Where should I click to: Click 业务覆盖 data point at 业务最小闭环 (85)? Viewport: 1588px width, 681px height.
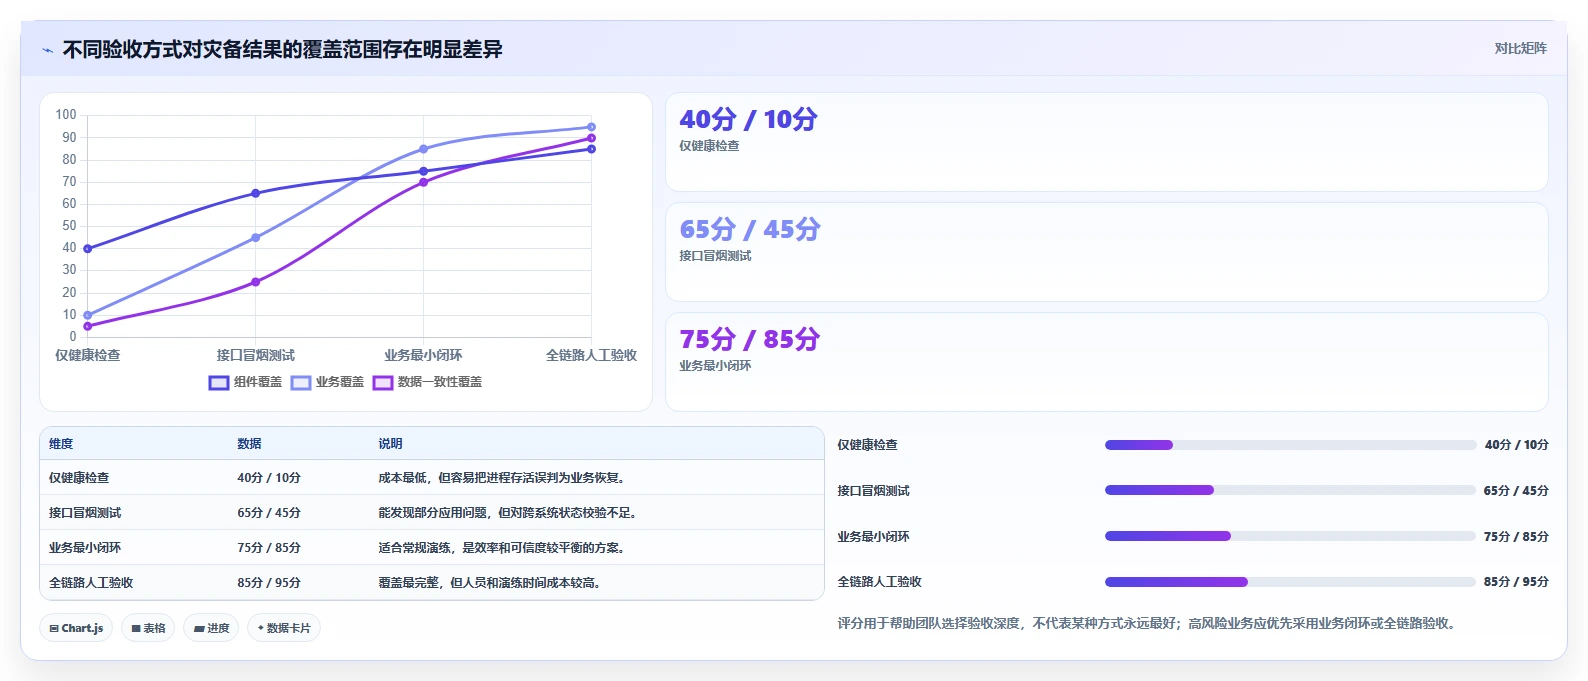[x=423, y=149]
